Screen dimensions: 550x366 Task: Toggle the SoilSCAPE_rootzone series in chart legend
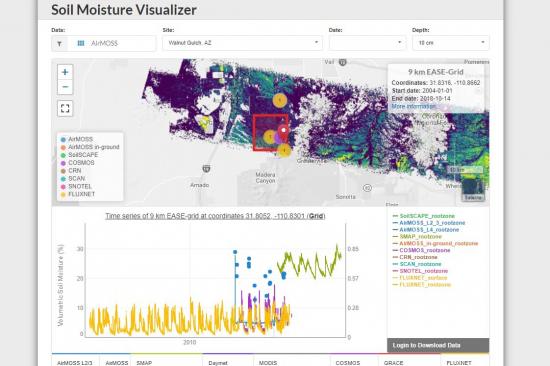tap(423, 216)
